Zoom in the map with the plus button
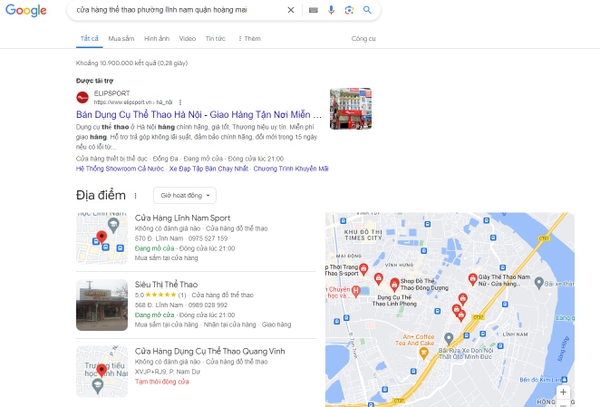The image size is (600, 407). [563, 392]
